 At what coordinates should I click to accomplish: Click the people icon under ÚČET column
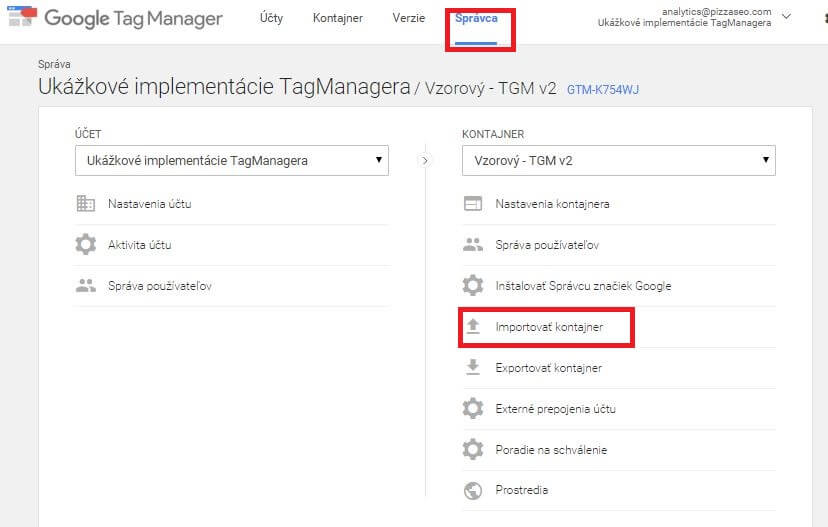(x=86, y=286)
